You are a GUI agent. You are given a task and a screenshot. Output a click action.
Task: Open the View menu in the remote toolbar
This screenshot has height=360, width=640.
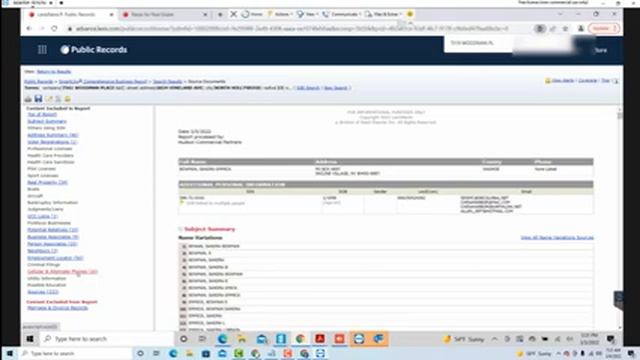308,14
